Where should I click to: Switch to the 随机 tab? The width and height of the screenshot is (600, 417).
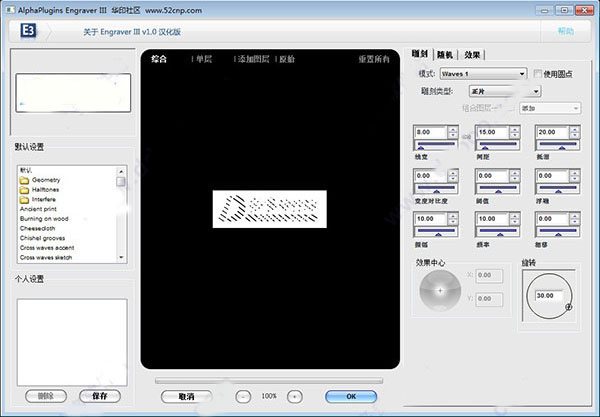click(445, 55)
